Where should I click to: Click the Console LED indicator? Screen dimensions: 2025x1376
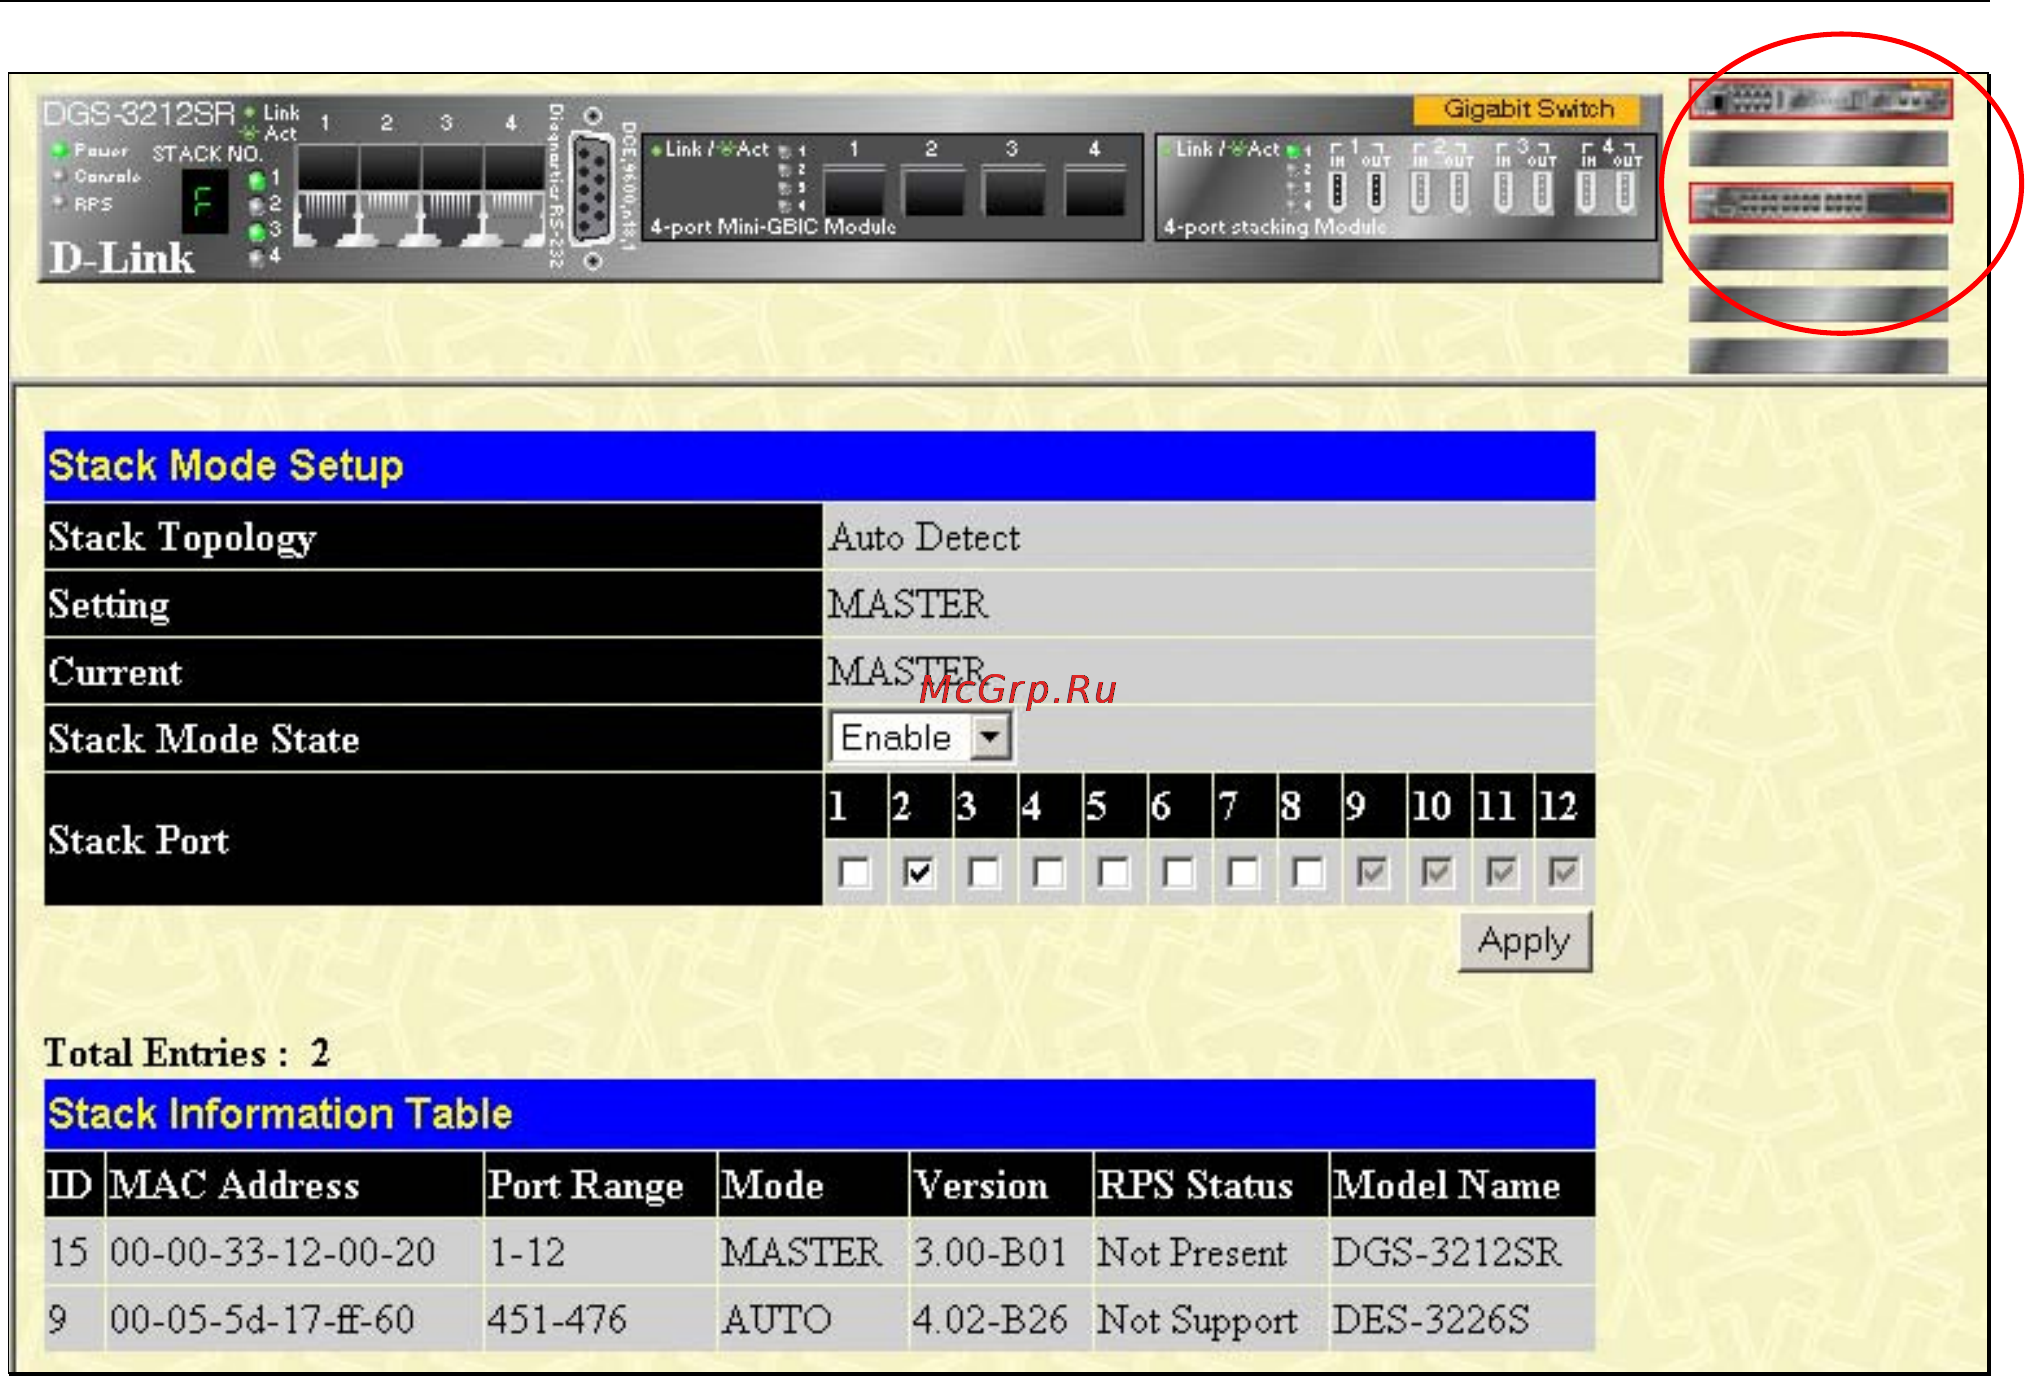click(x=59, y=176)
